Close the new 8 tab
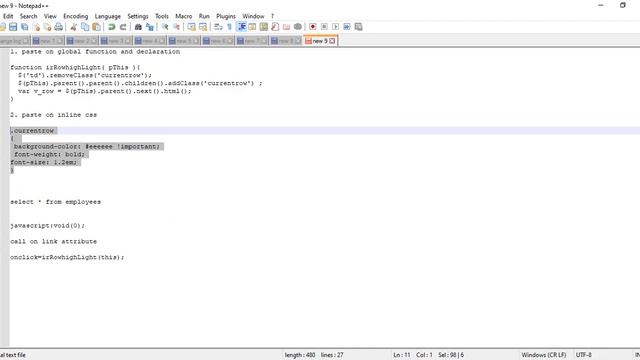The height and width of the screenshot is (360, 640). [x=298, y=41]
